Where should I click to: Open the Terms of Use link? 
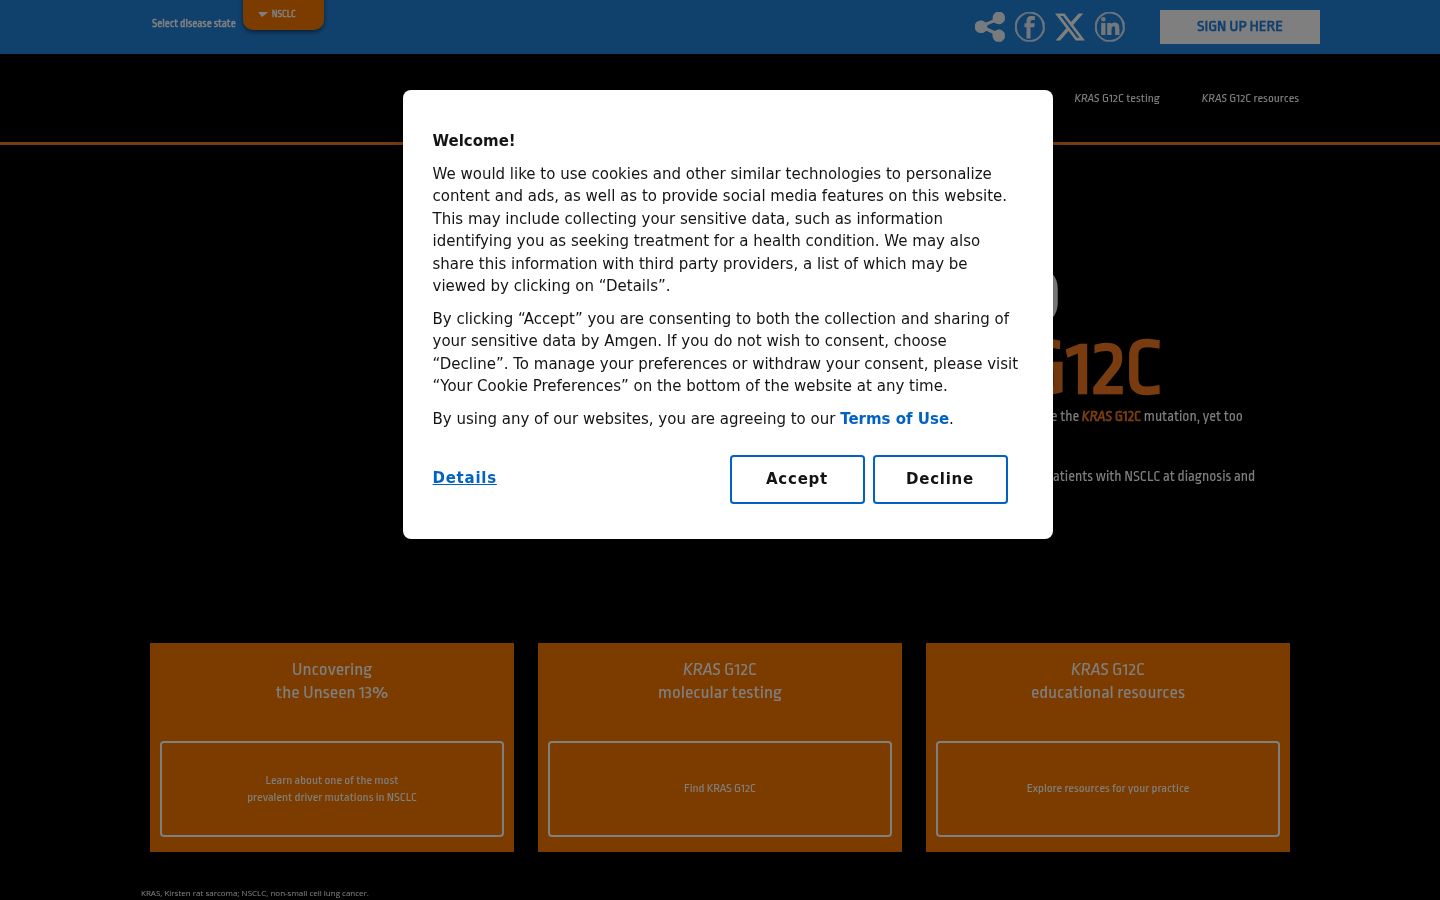click(x=894, y=419)
